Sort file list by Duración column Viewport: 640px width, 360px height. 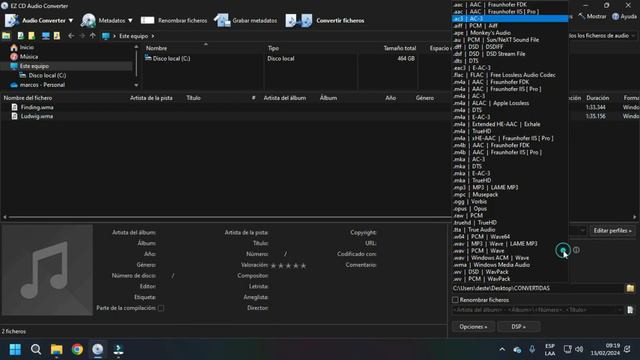[598, 98]
